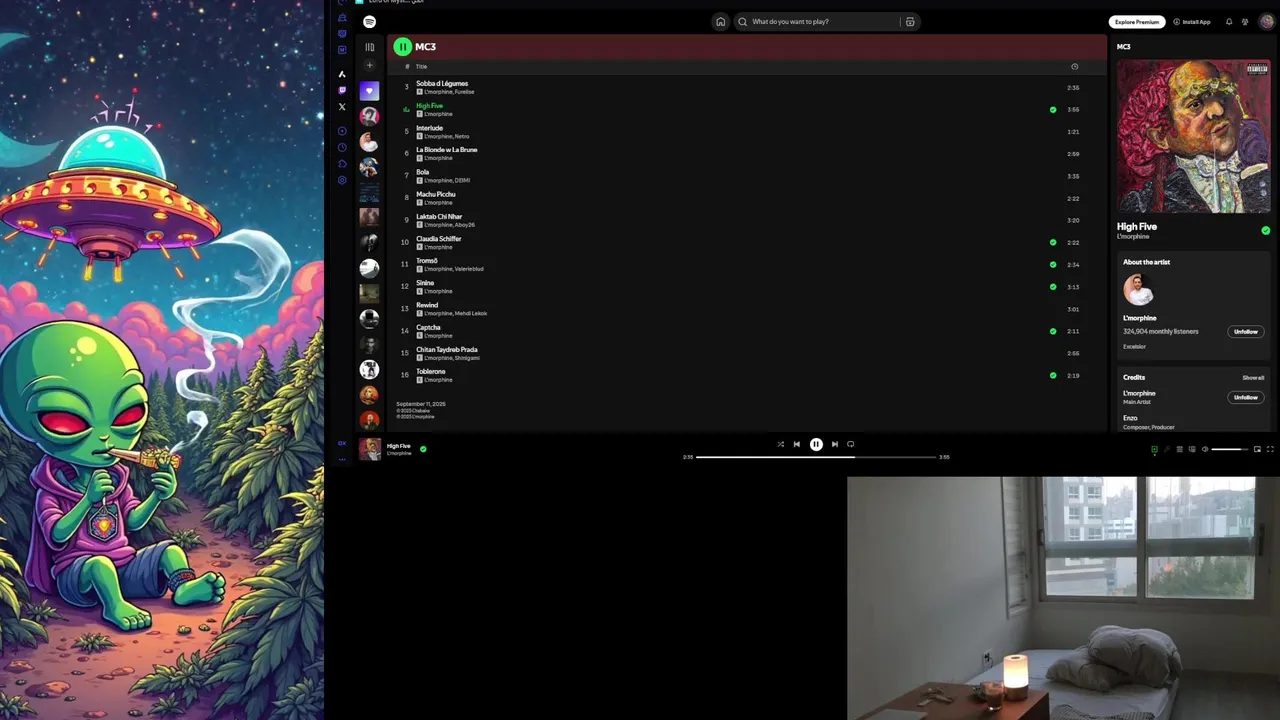Open History clock icon in browser sidebar

coord(342,147)
